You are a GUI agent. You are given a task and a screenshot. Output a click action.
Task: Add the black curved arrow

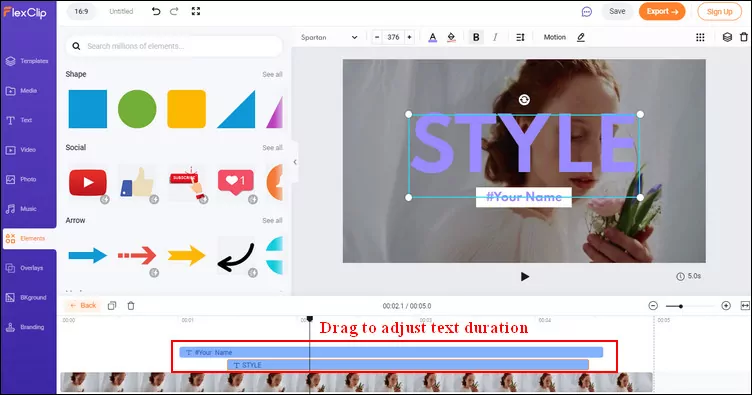pyautogui.click(x=235, y=256)
